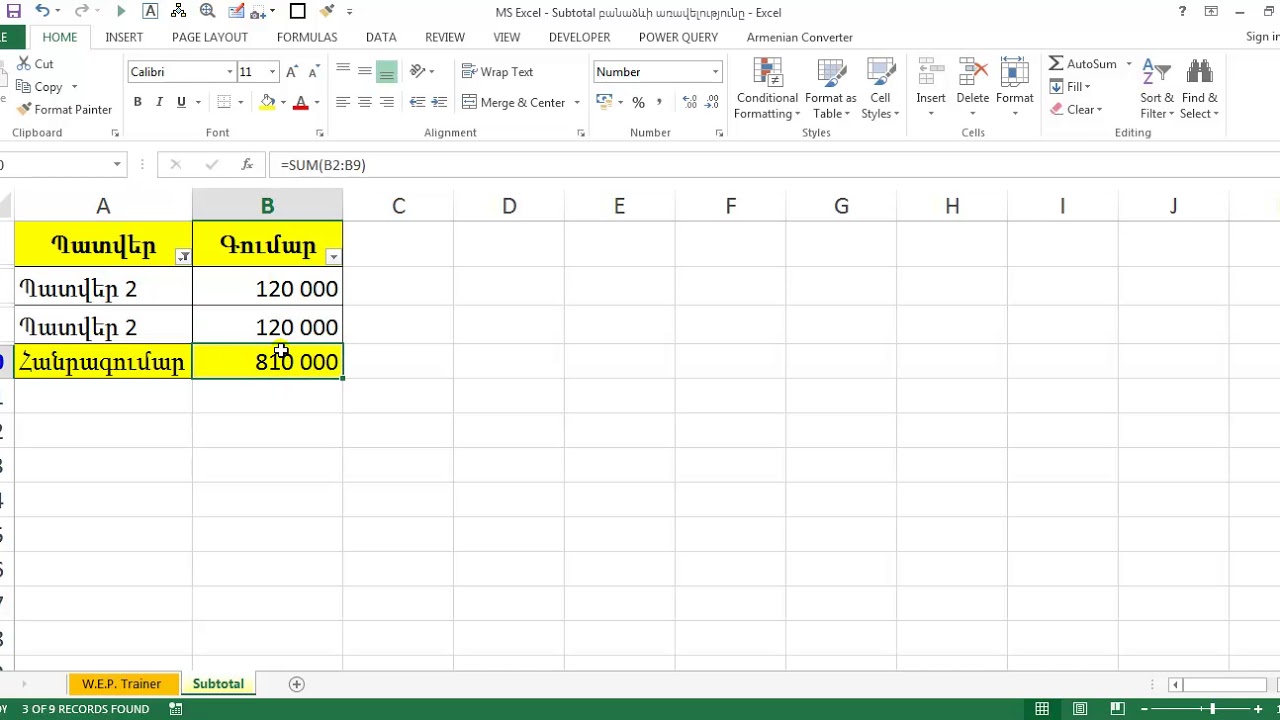The height and width of the screenshot is (720, 1280).
Task: Open the Clear menu
Action: point(1076,110)
